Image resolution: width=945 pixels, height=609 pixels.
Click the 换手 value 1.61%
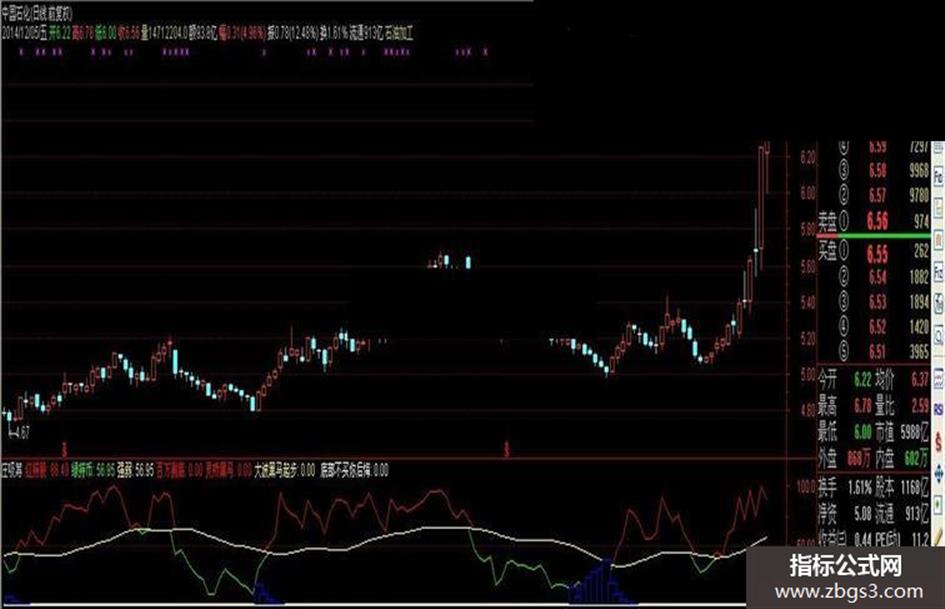point(858,488)
